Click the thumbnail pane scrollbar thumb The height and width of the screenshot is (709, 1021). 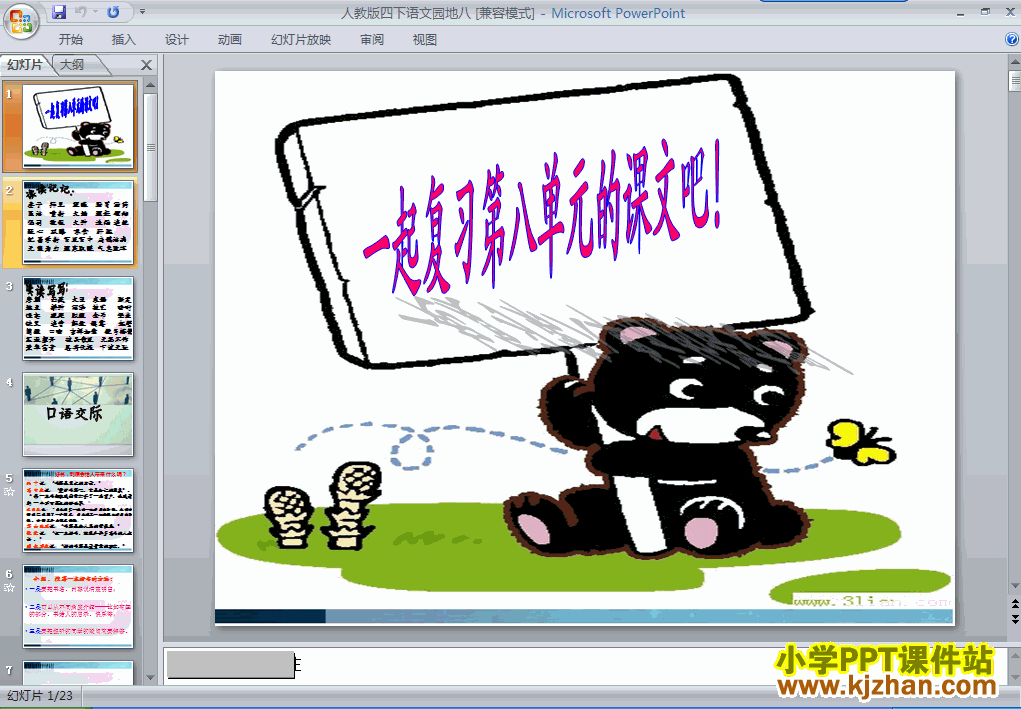[150, 147]
